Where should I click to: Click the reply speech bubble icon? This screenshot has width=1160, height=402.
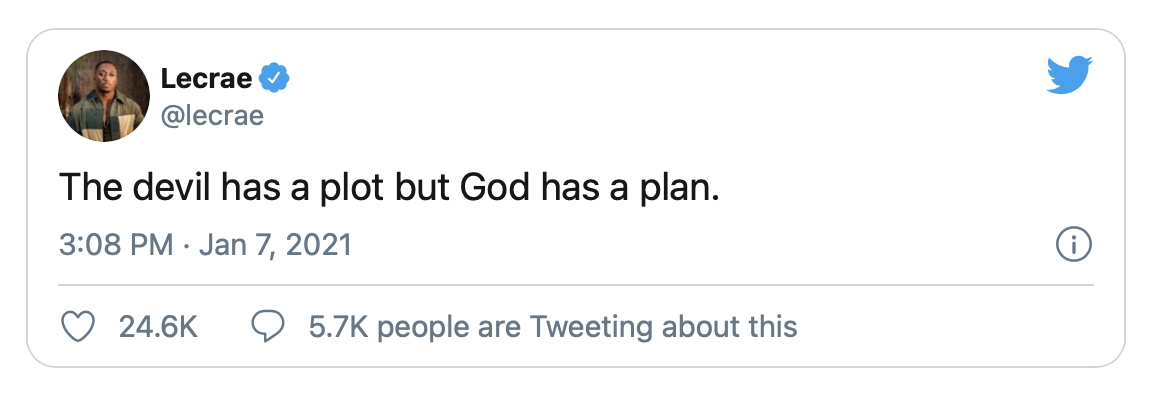point(267,326)
